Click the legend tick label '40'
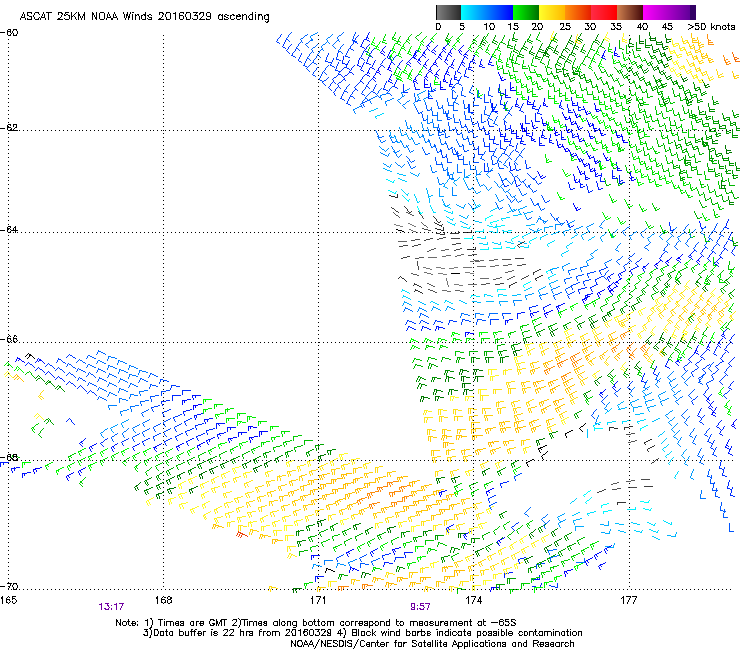Image resolution: width=740 pixels, height=650 pixels. pyautogui.click(x=642, y=27)
